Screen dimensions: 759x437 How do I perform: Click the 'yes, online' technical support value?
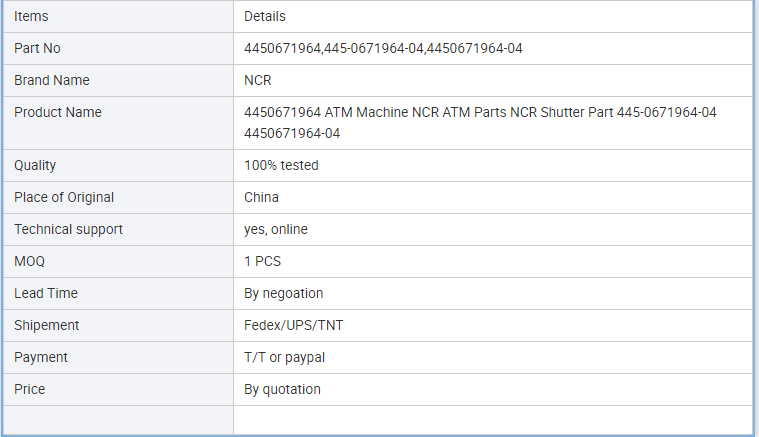coord(276,229)
